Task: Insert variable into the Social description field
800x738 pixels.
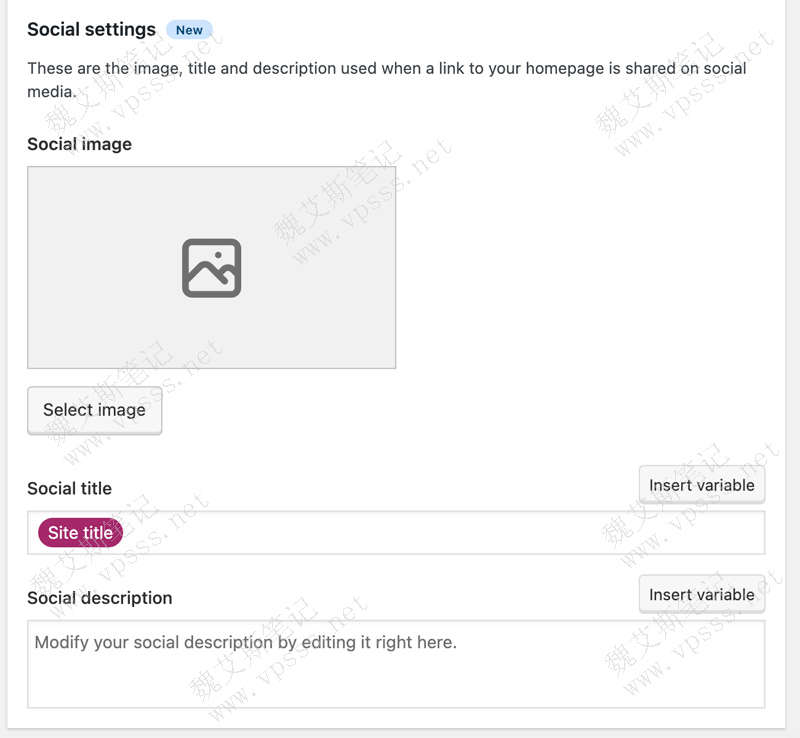Action: click(x=701, y=594)
